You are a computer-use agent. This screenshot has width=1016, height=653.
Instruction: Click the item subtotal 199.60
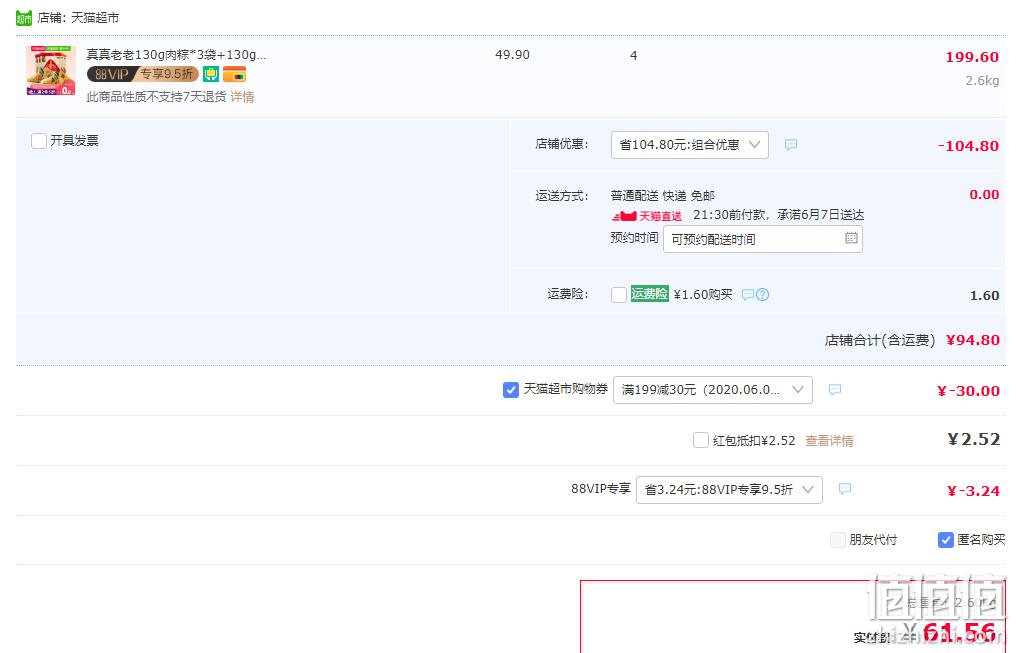[972, 57]
